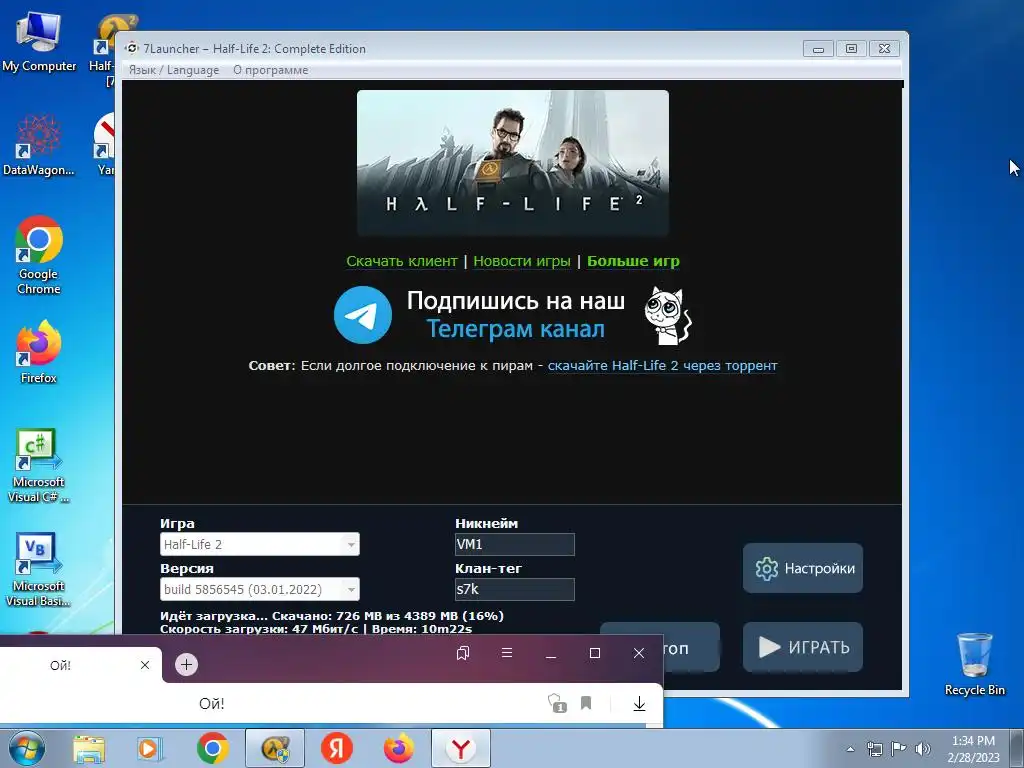1024x768 pixels.
Task: Open the Язык / Language menu
Action: (x=174, y=70)
